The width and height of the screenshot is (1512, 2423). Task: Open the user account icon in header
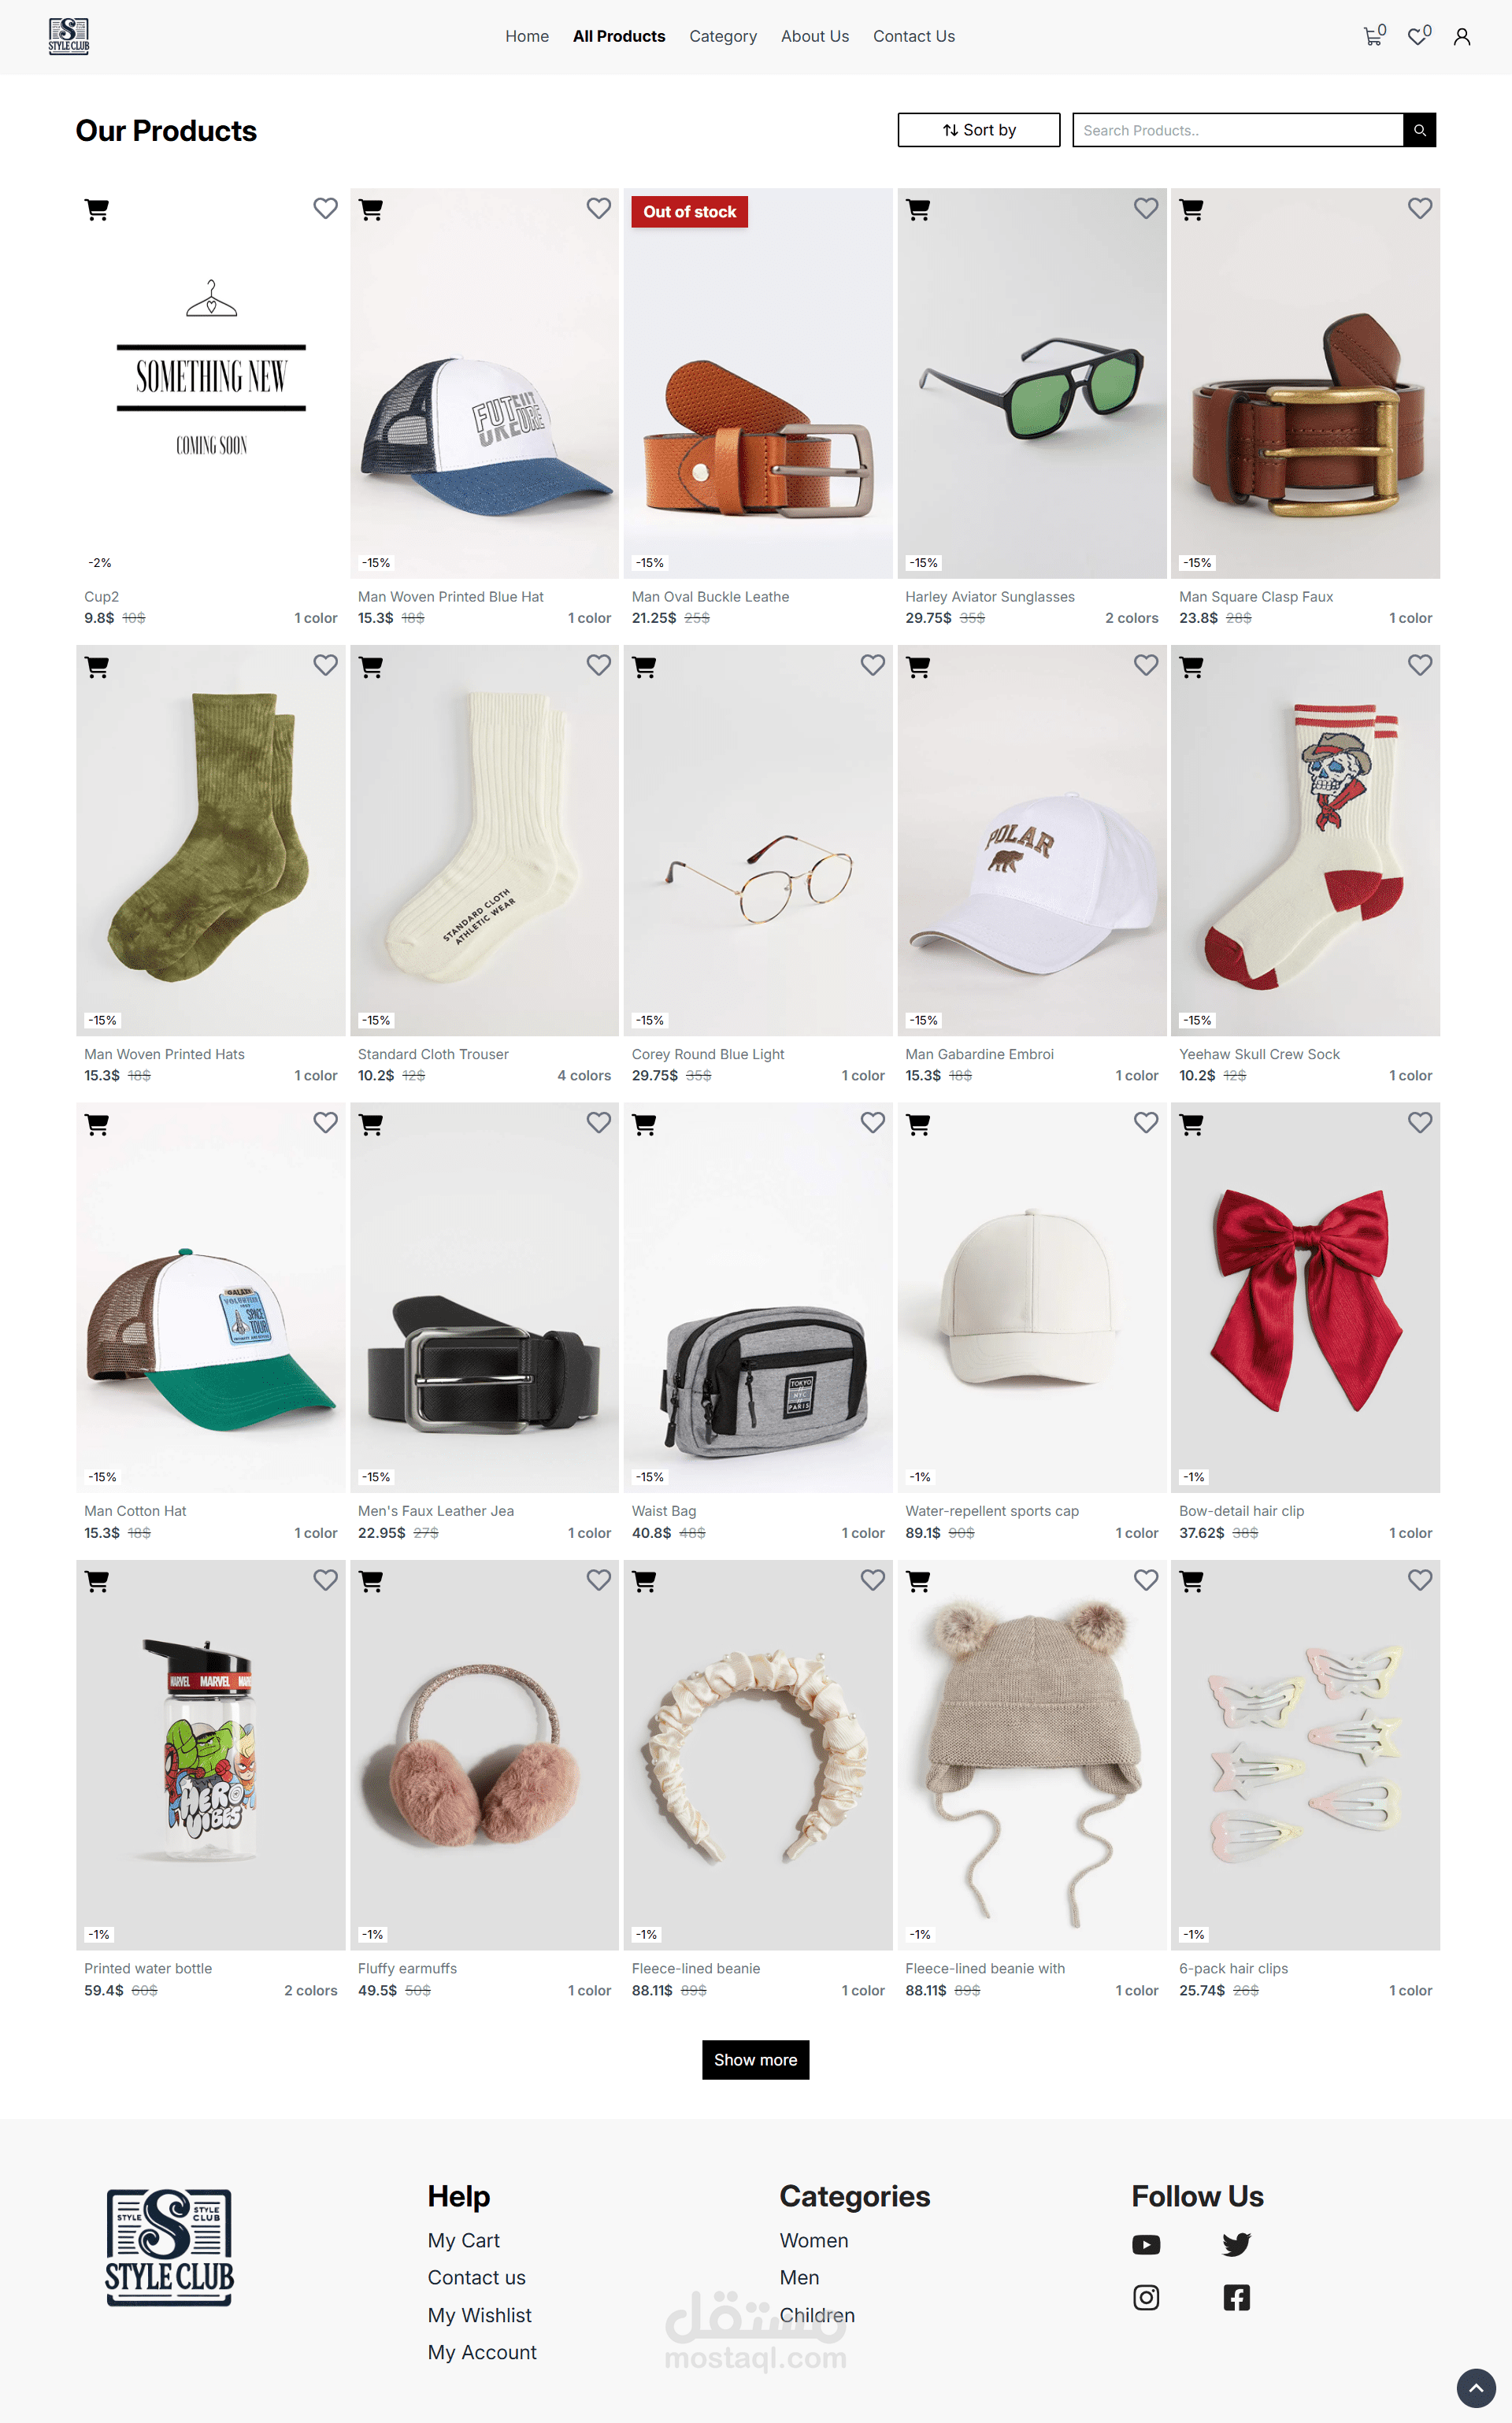click(1461, 37)
